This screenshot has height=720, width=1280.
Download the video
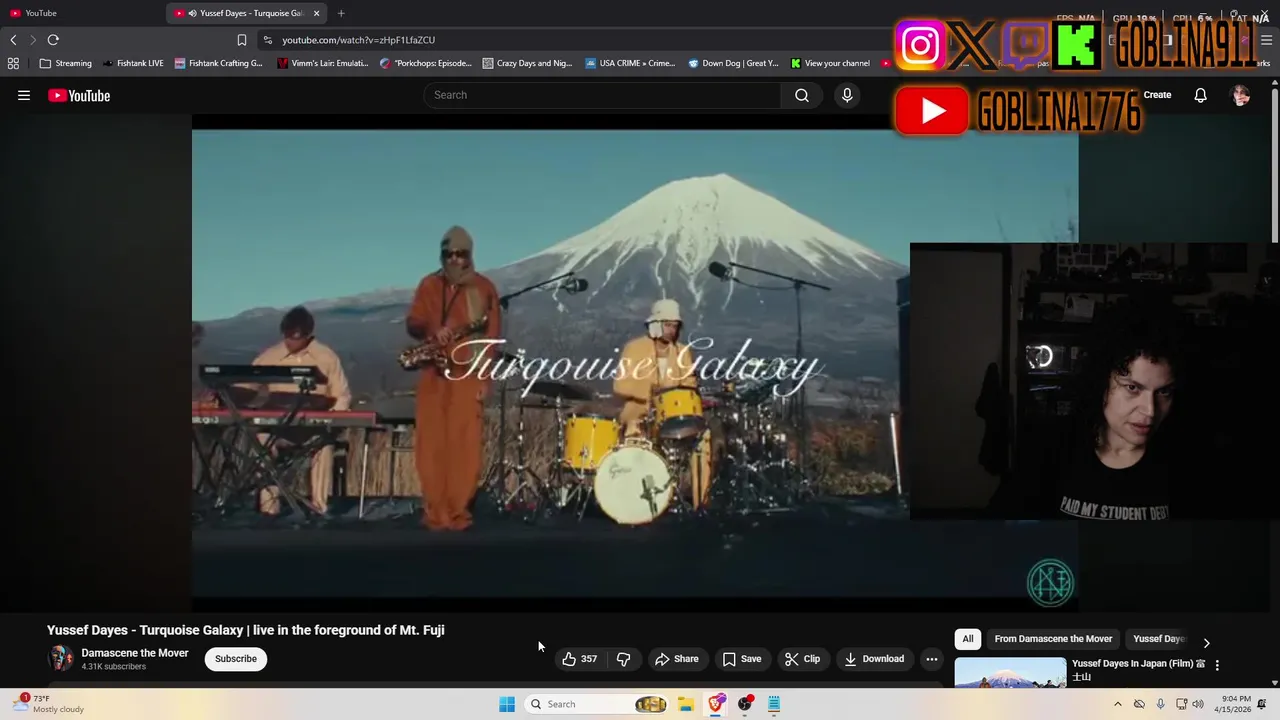[874, 659]
